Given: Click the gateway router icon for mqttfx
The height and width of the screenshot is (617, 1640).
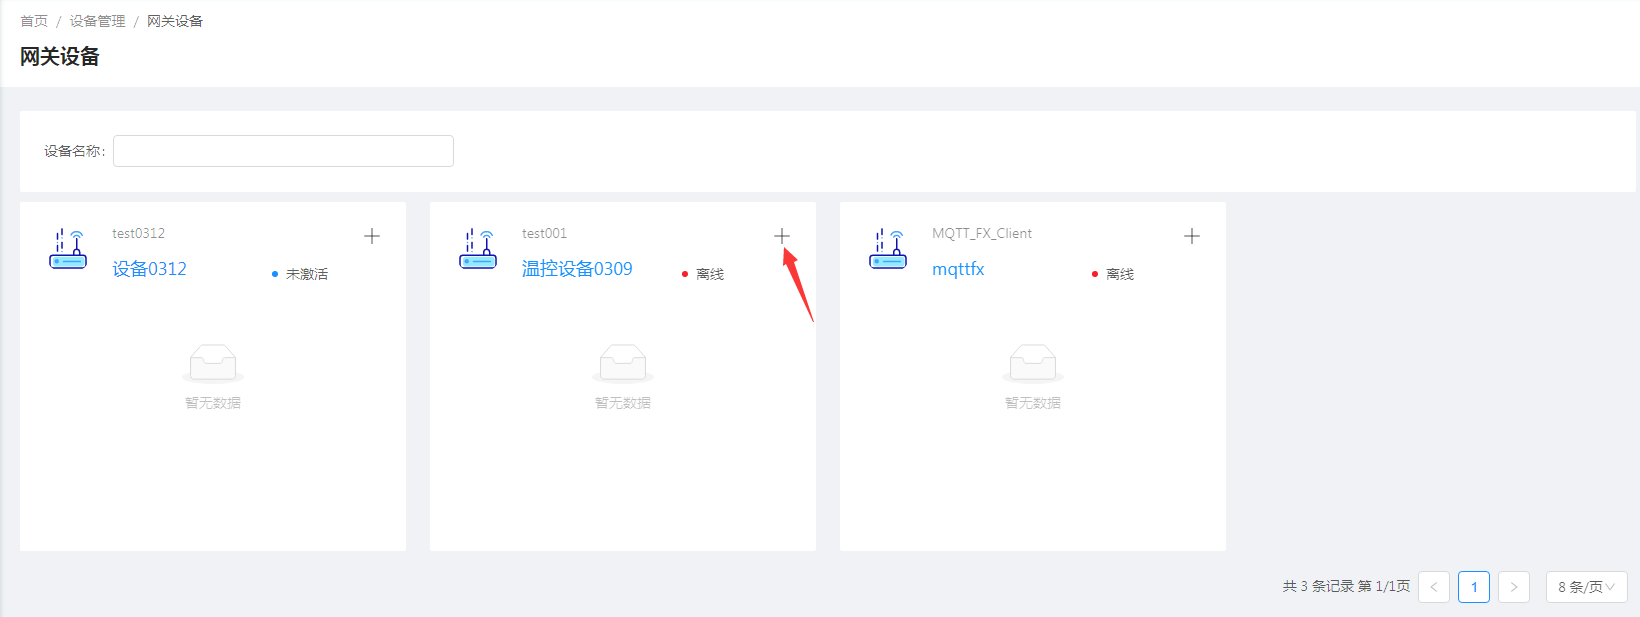Looking at the screenshot, I should (x=888, y=249).
